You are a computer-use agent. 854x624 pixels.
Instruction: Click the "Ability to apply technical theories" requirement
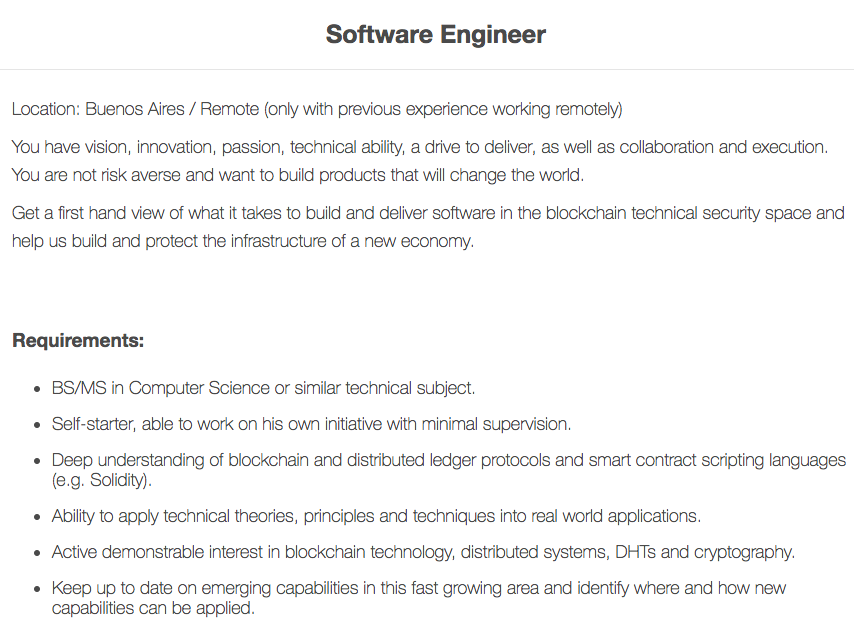376,516
